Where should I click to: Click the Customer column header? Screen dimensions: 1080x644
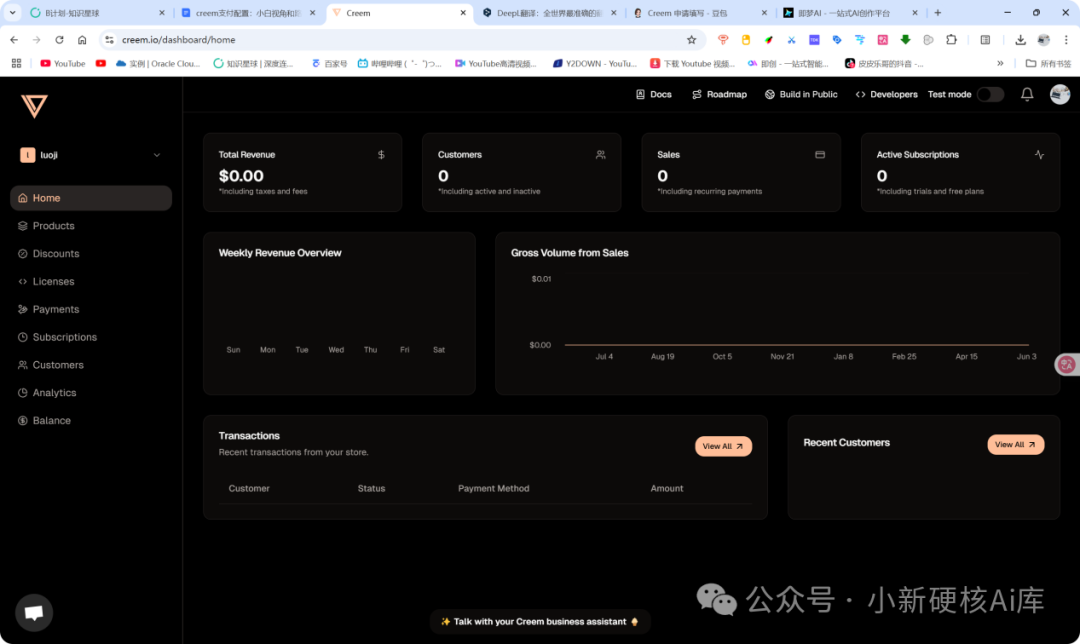[249, 488]
